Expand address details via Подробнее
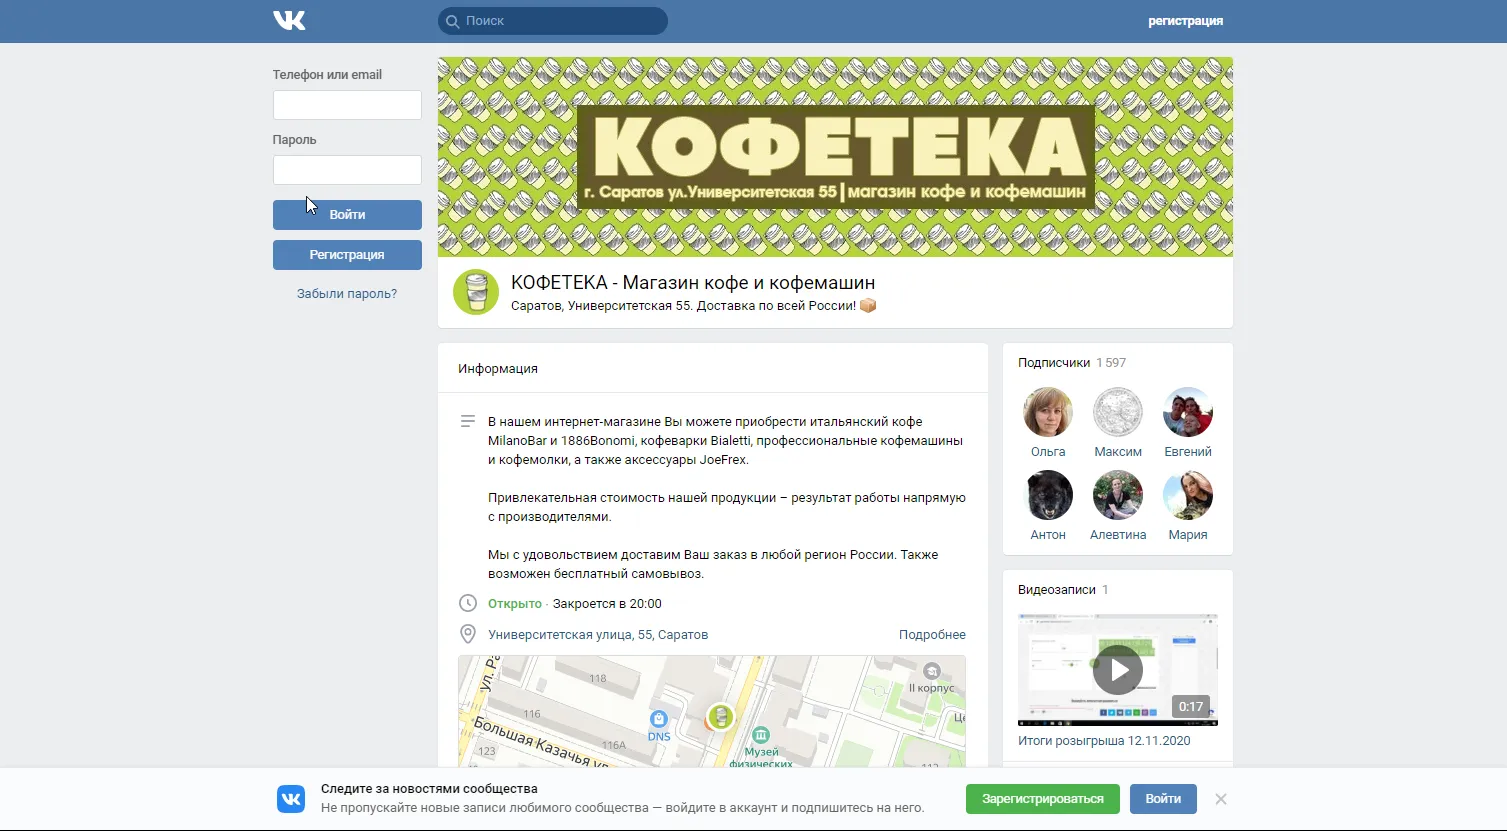The height and width of the screenshot is (831, 1507). pos(932,635)
